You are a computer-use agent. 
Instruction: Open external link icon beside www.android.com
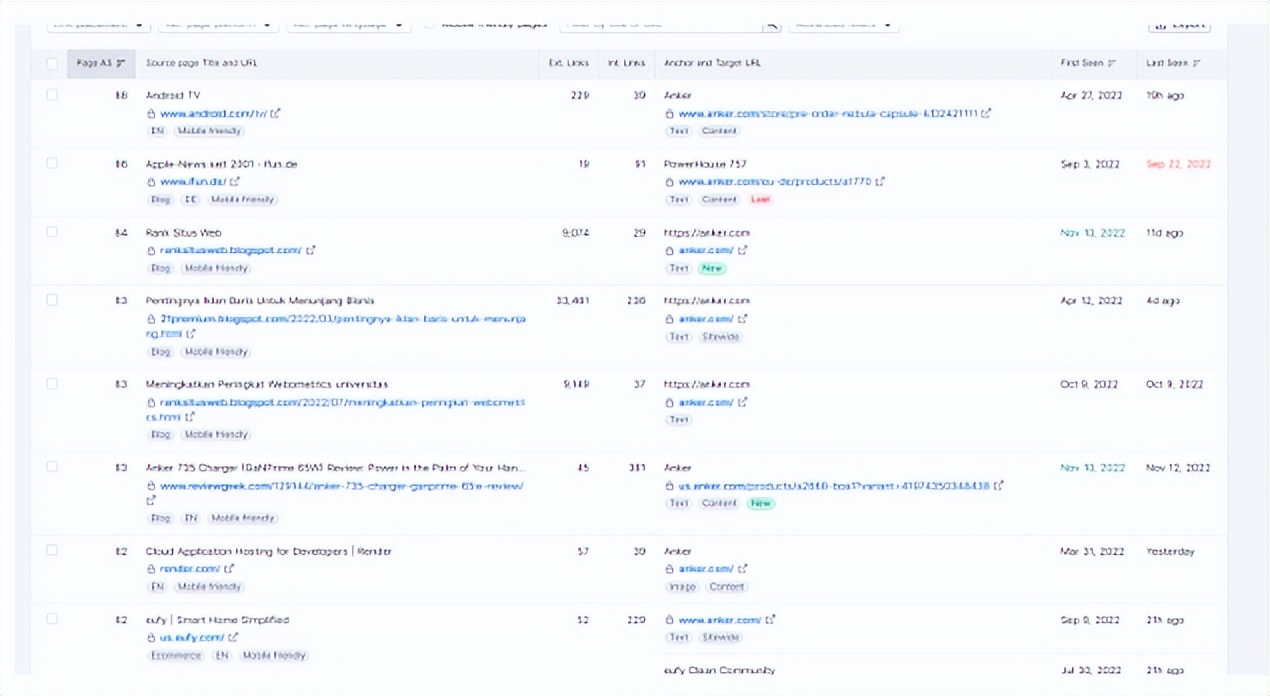276,114
